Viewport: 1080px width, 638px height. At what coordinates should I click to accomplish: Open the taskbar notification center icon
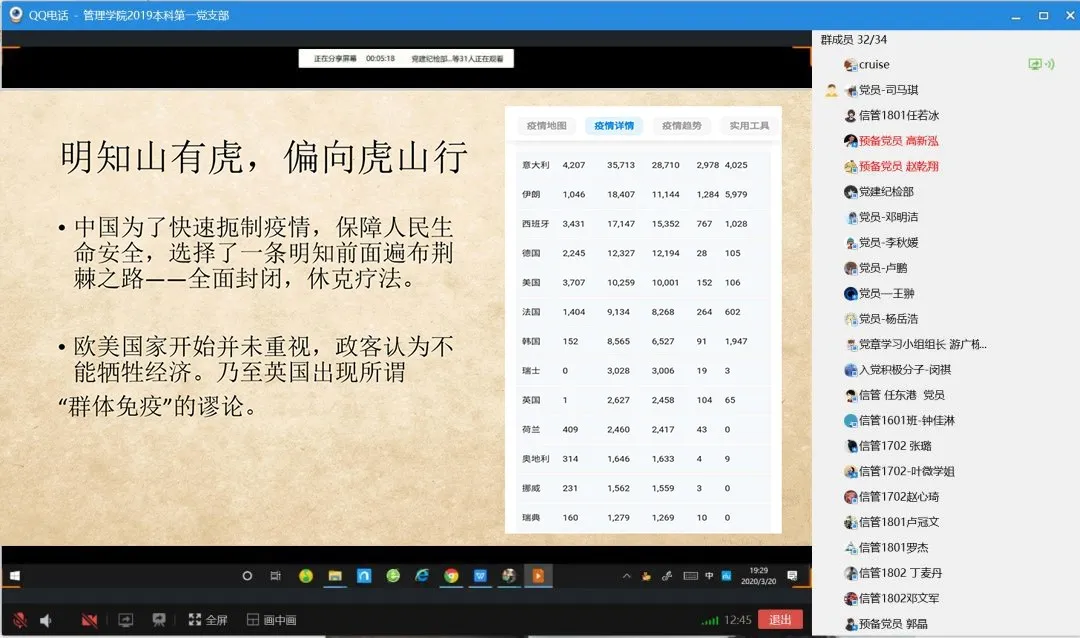click(792, 576)
